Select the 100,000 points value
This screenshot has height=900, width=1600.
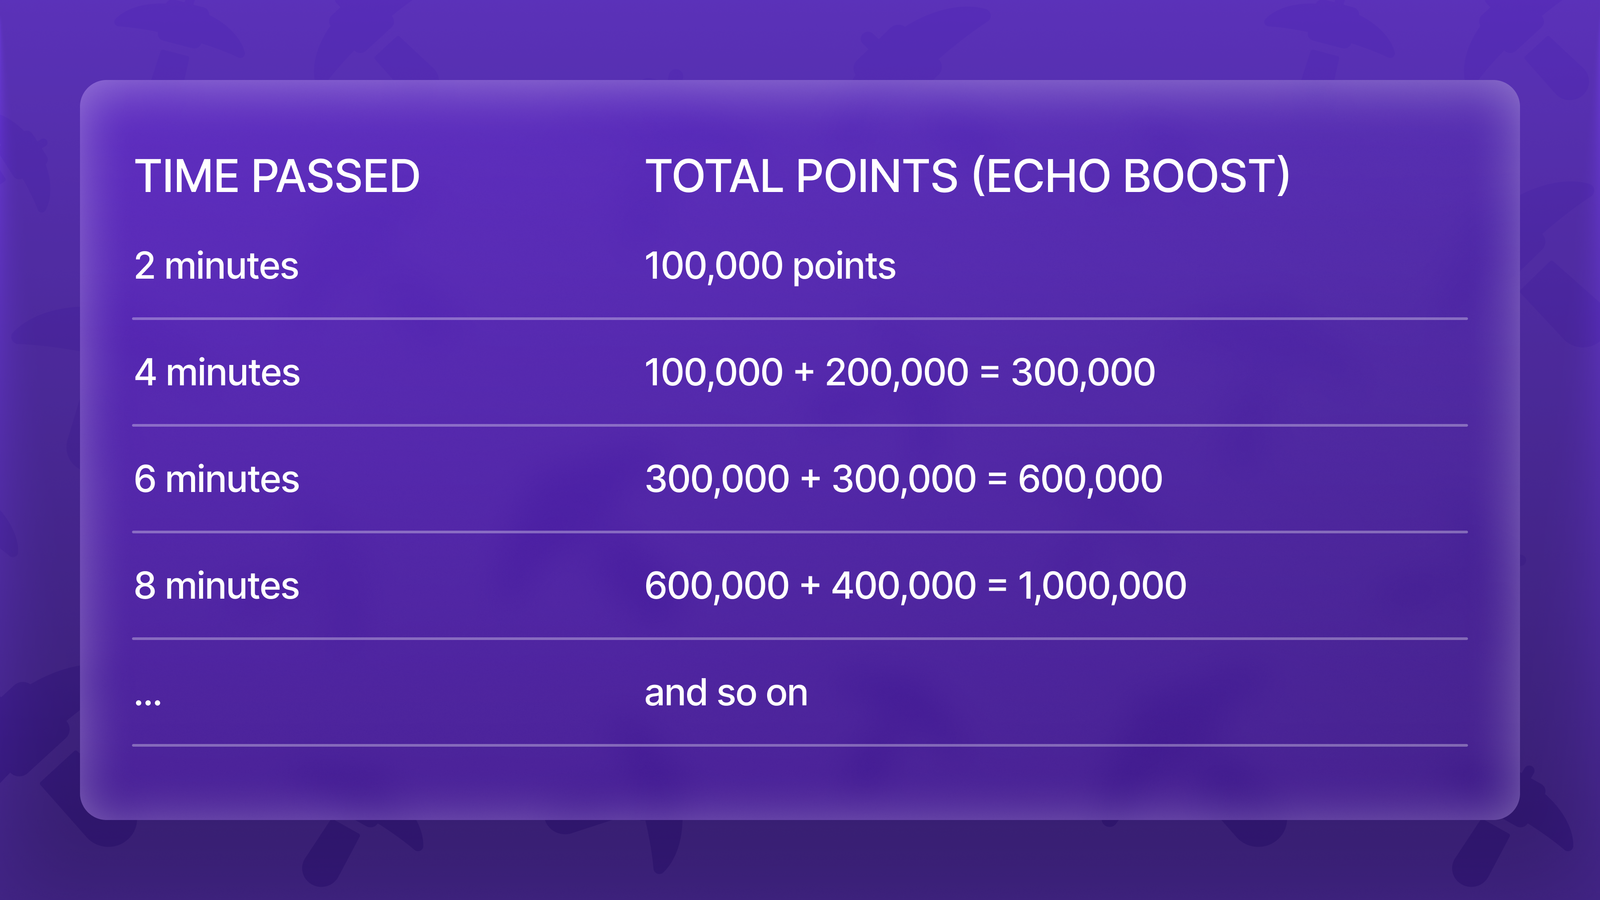pyautogui.click(x=770, y=267)
